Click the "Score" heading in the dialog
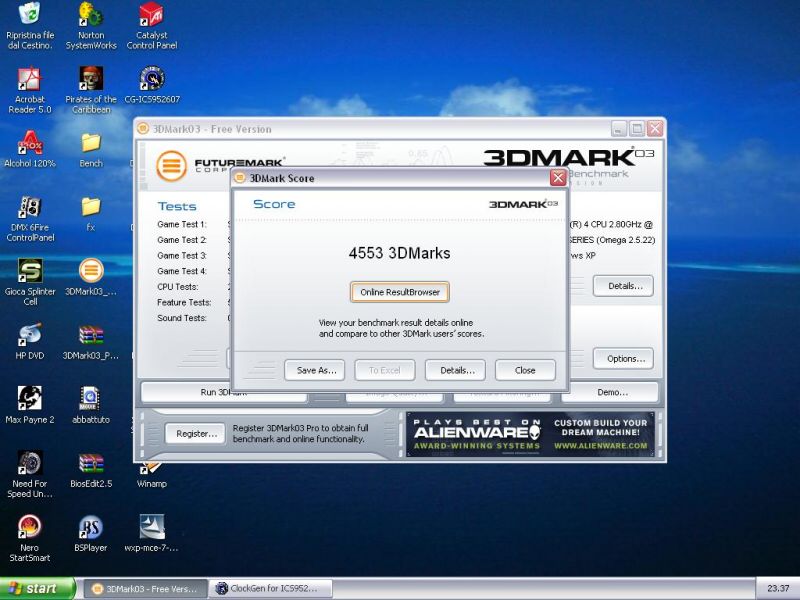Image resolution: width=800 pixels, height=600 pixels. coord(274,204)
